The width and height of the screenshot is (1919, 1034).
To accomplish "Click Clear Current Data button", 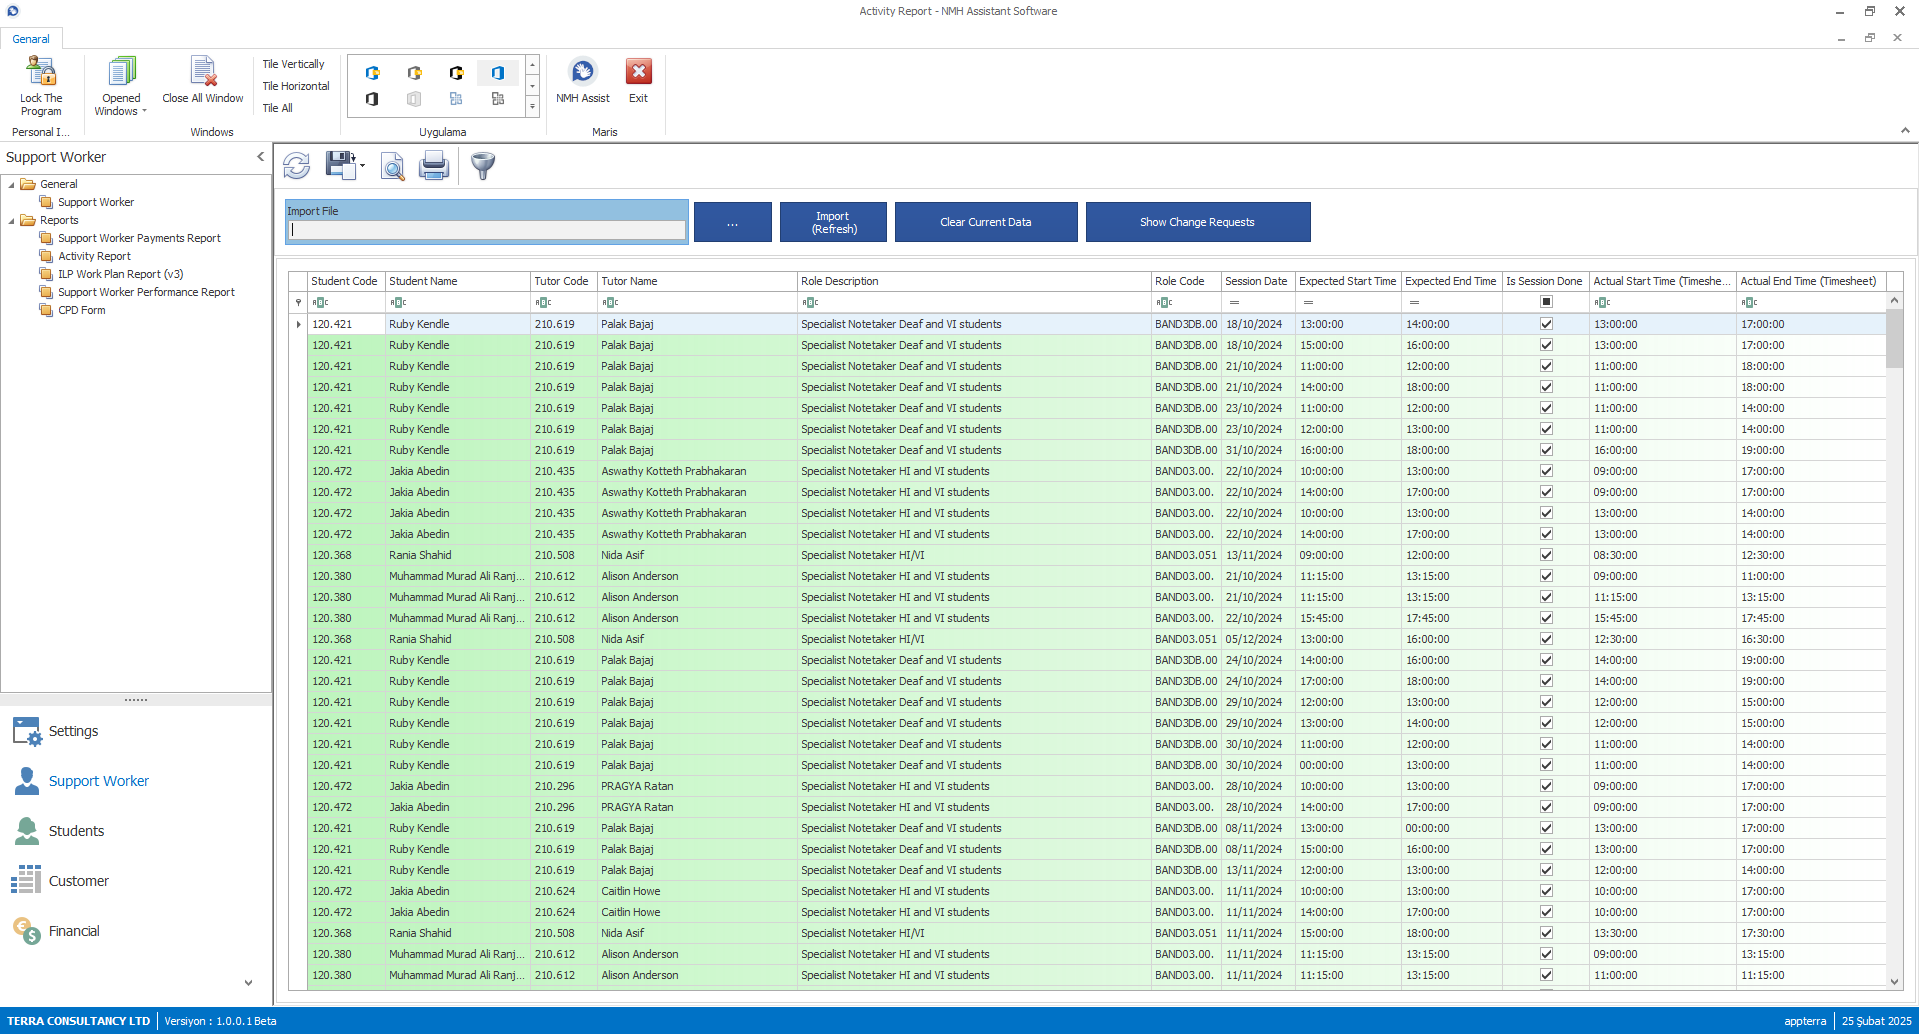I will (985, 222).
